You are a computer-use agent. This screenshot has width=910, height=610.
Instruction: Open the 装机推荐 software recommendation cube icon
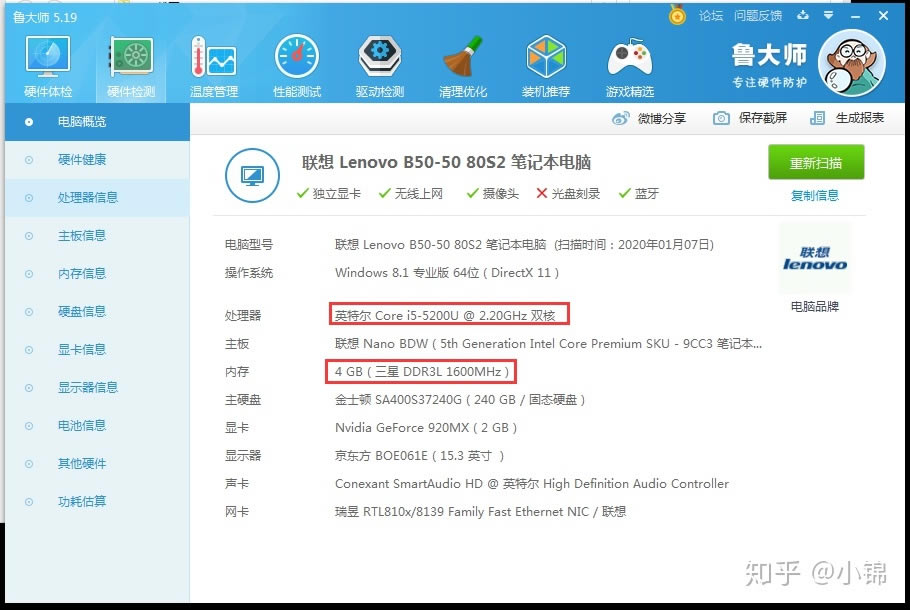click(546, 66)
